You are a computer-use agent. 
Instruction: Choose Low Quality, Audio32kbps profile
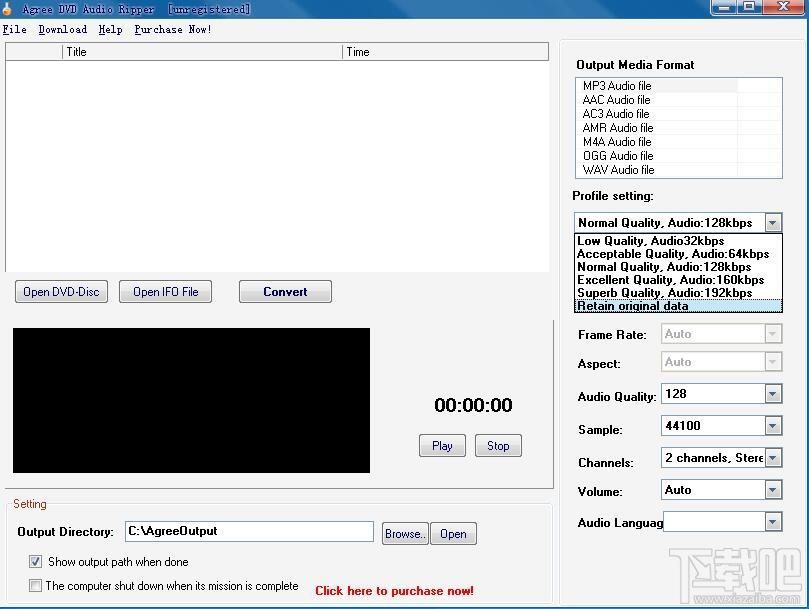point(678,241)
